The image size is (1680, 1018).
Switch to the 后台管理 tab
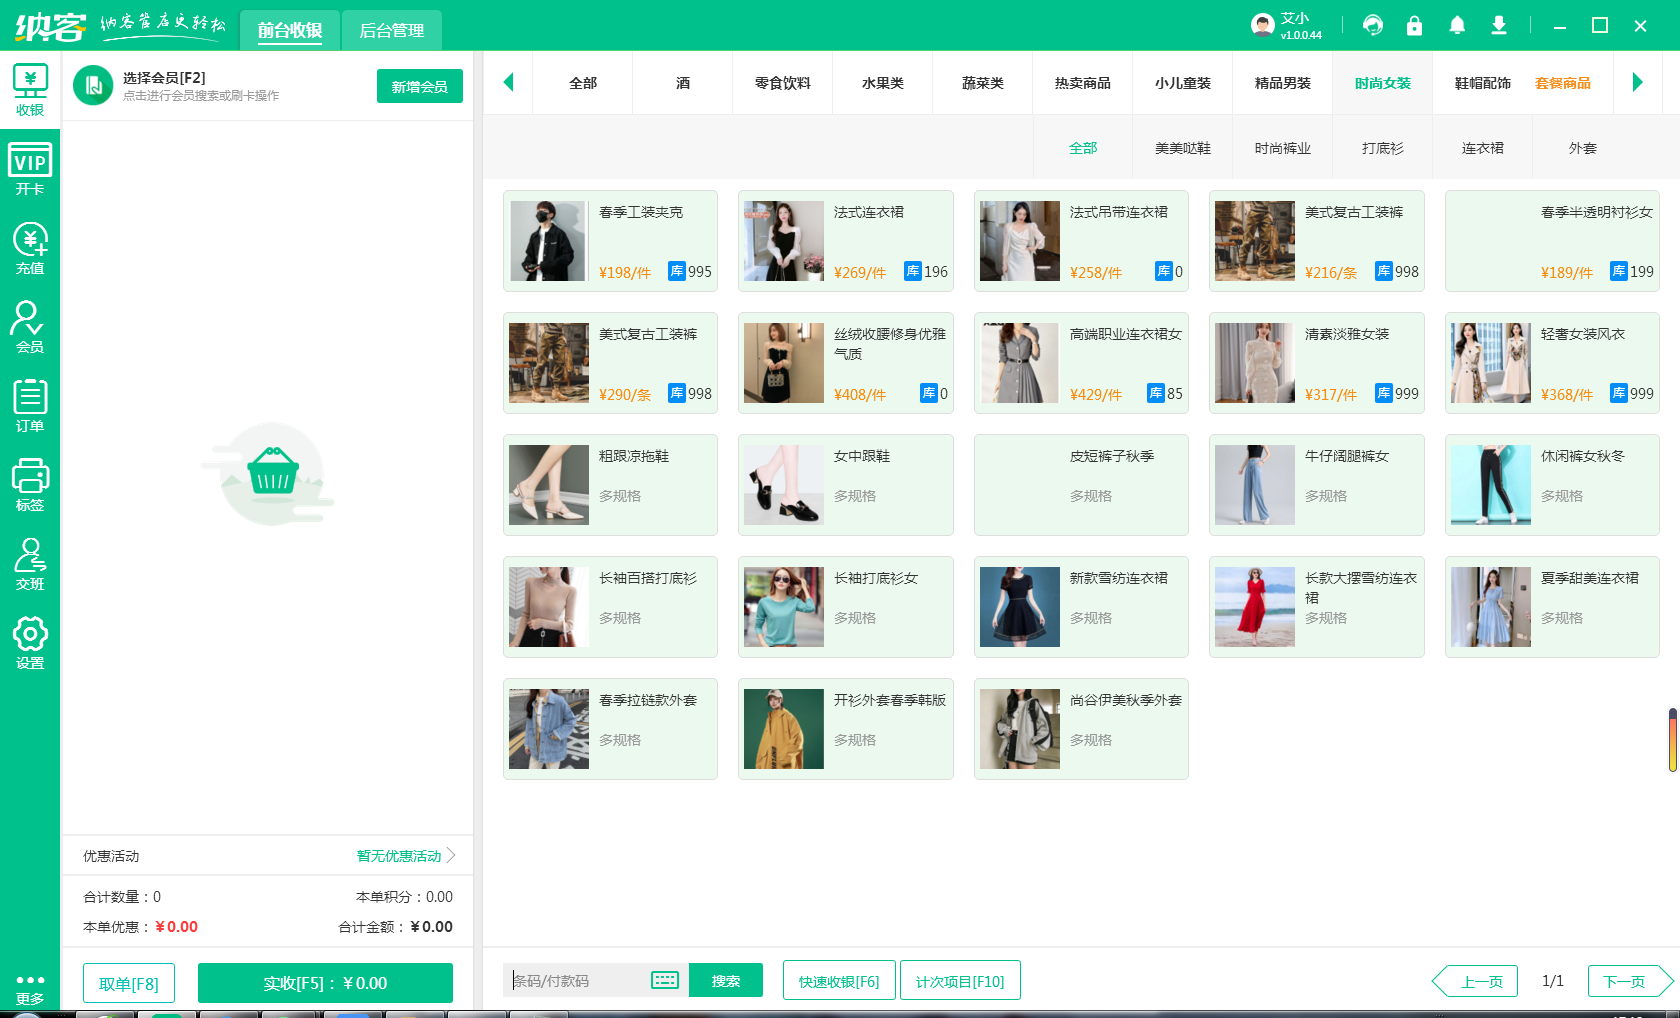(391, 30)
